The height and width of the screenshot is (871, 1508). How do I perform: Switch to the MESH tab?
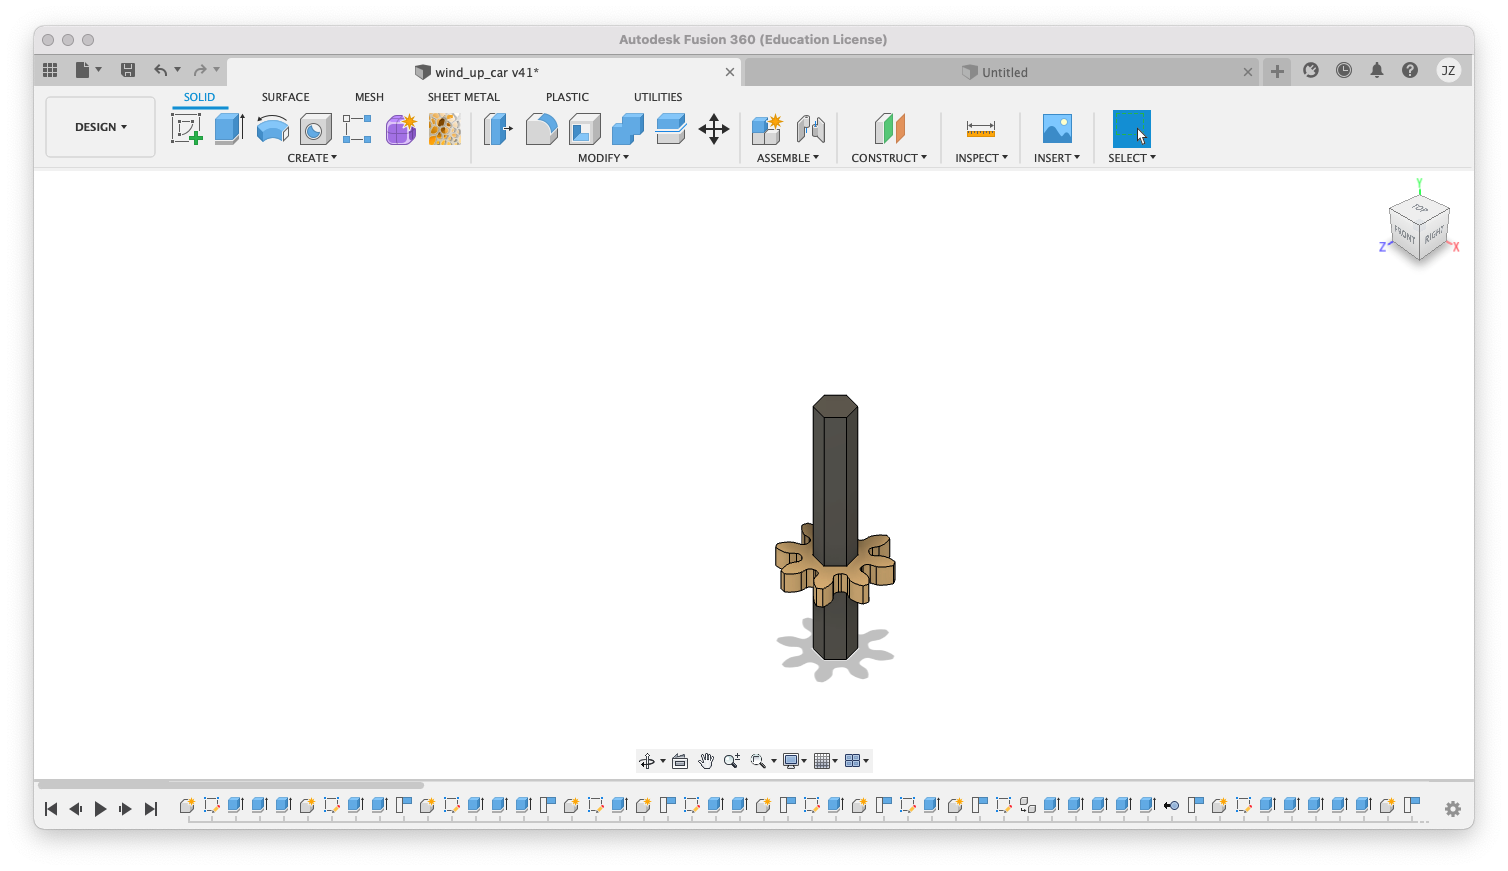coord(369,97)
